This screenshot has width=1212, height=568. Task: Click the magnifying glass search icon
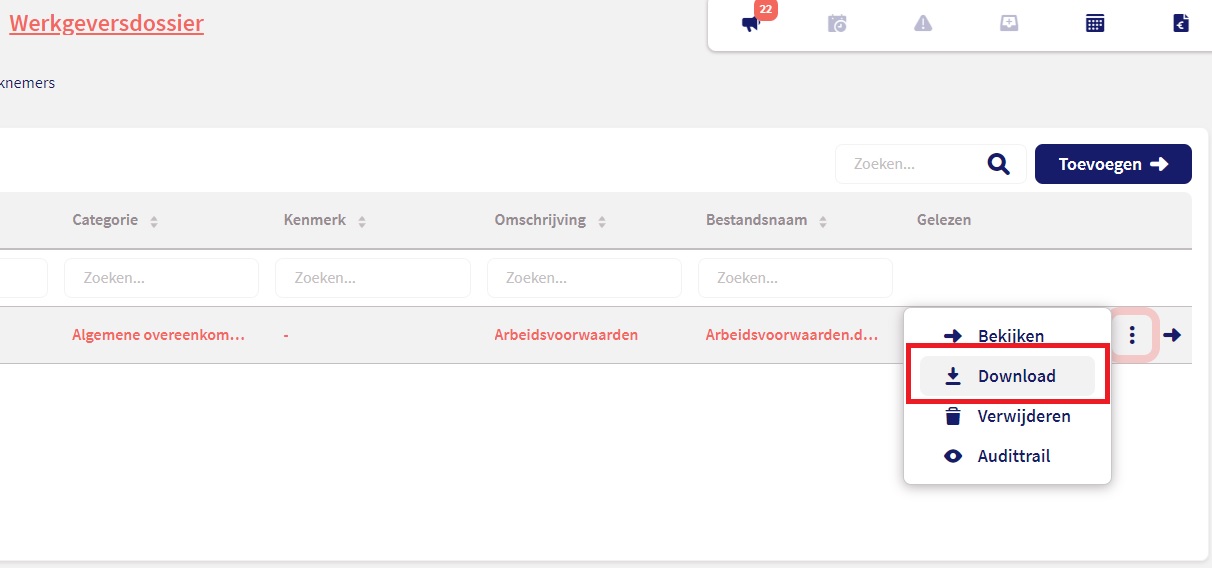(x=998, y=164)
